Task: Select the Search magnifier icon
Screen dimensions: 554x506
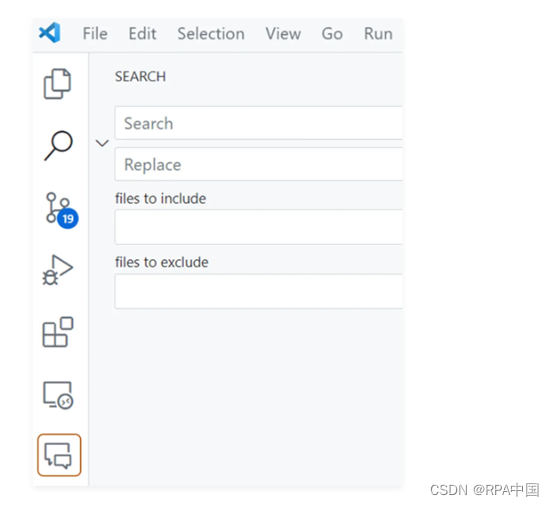Action: point(58,146)
